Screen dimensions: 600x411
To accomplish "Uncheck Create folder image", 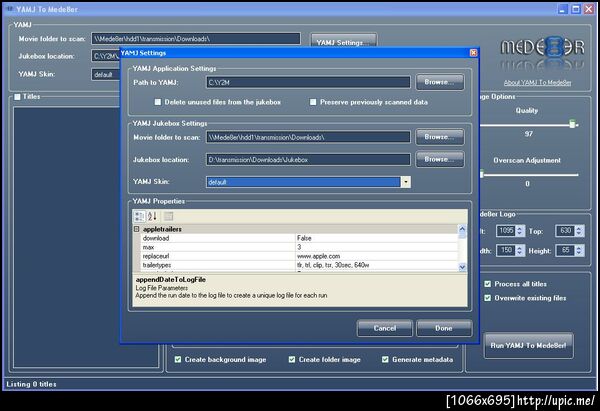I will pos(292,359).
